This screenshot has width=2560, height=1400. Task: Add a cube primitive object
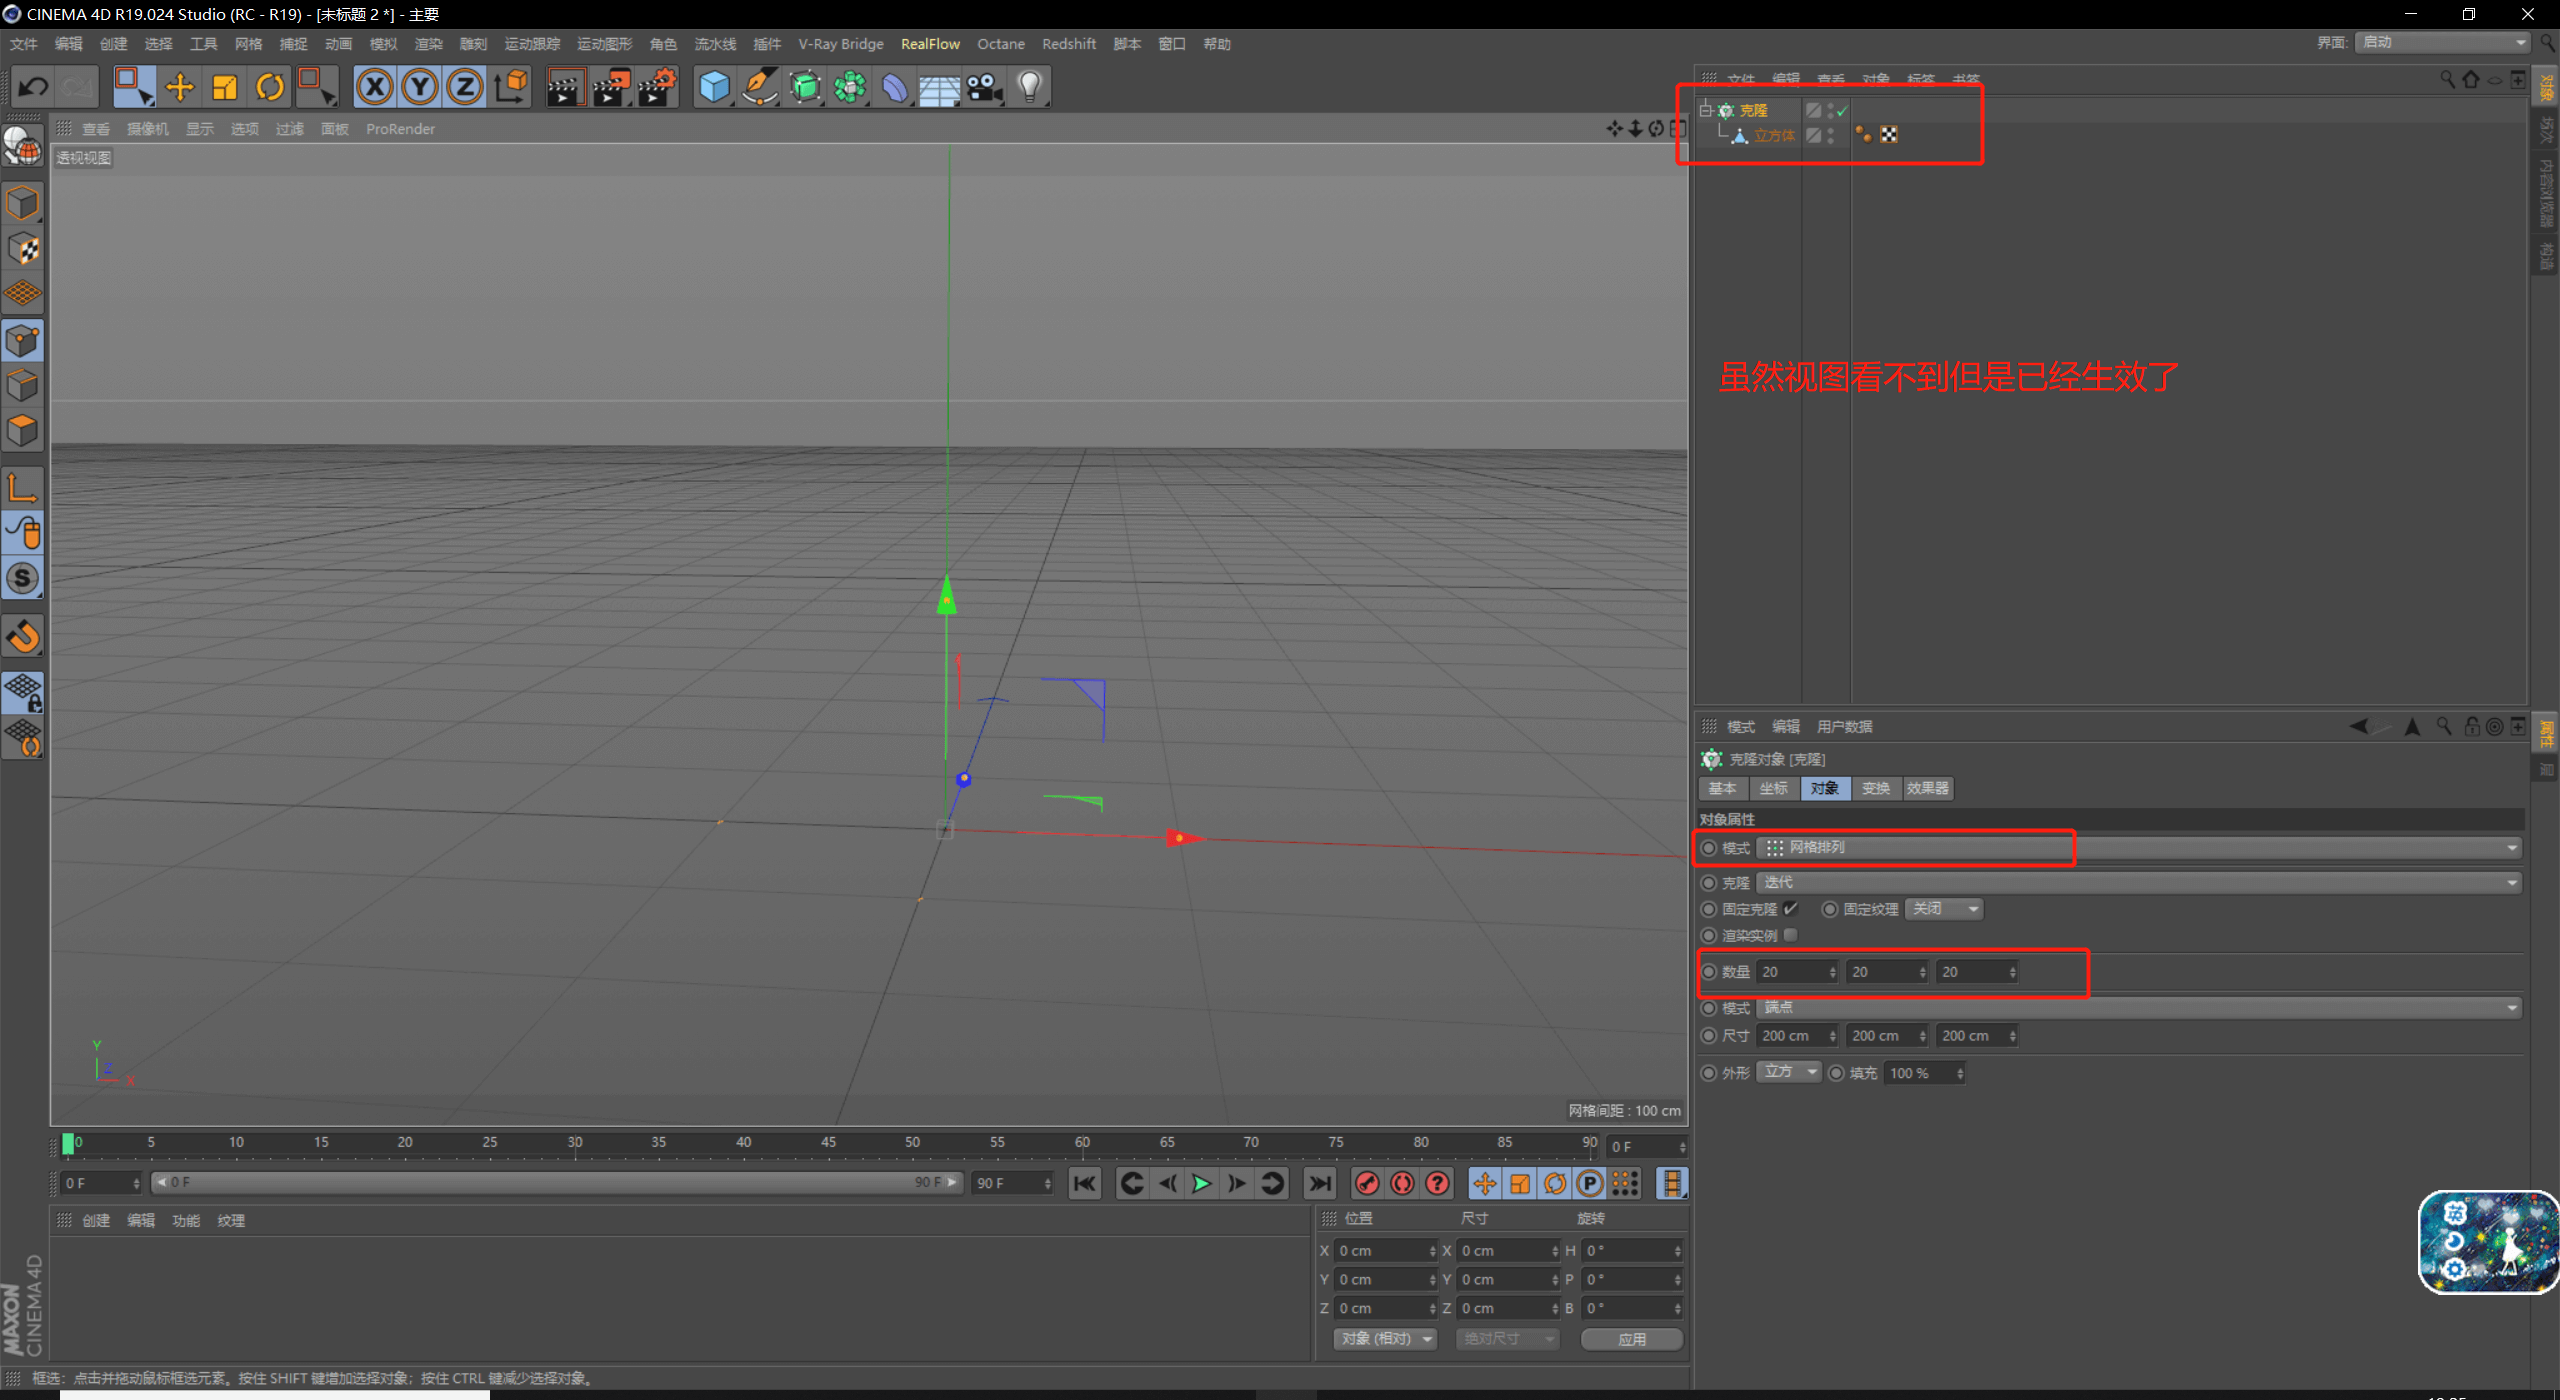(714, 87)
